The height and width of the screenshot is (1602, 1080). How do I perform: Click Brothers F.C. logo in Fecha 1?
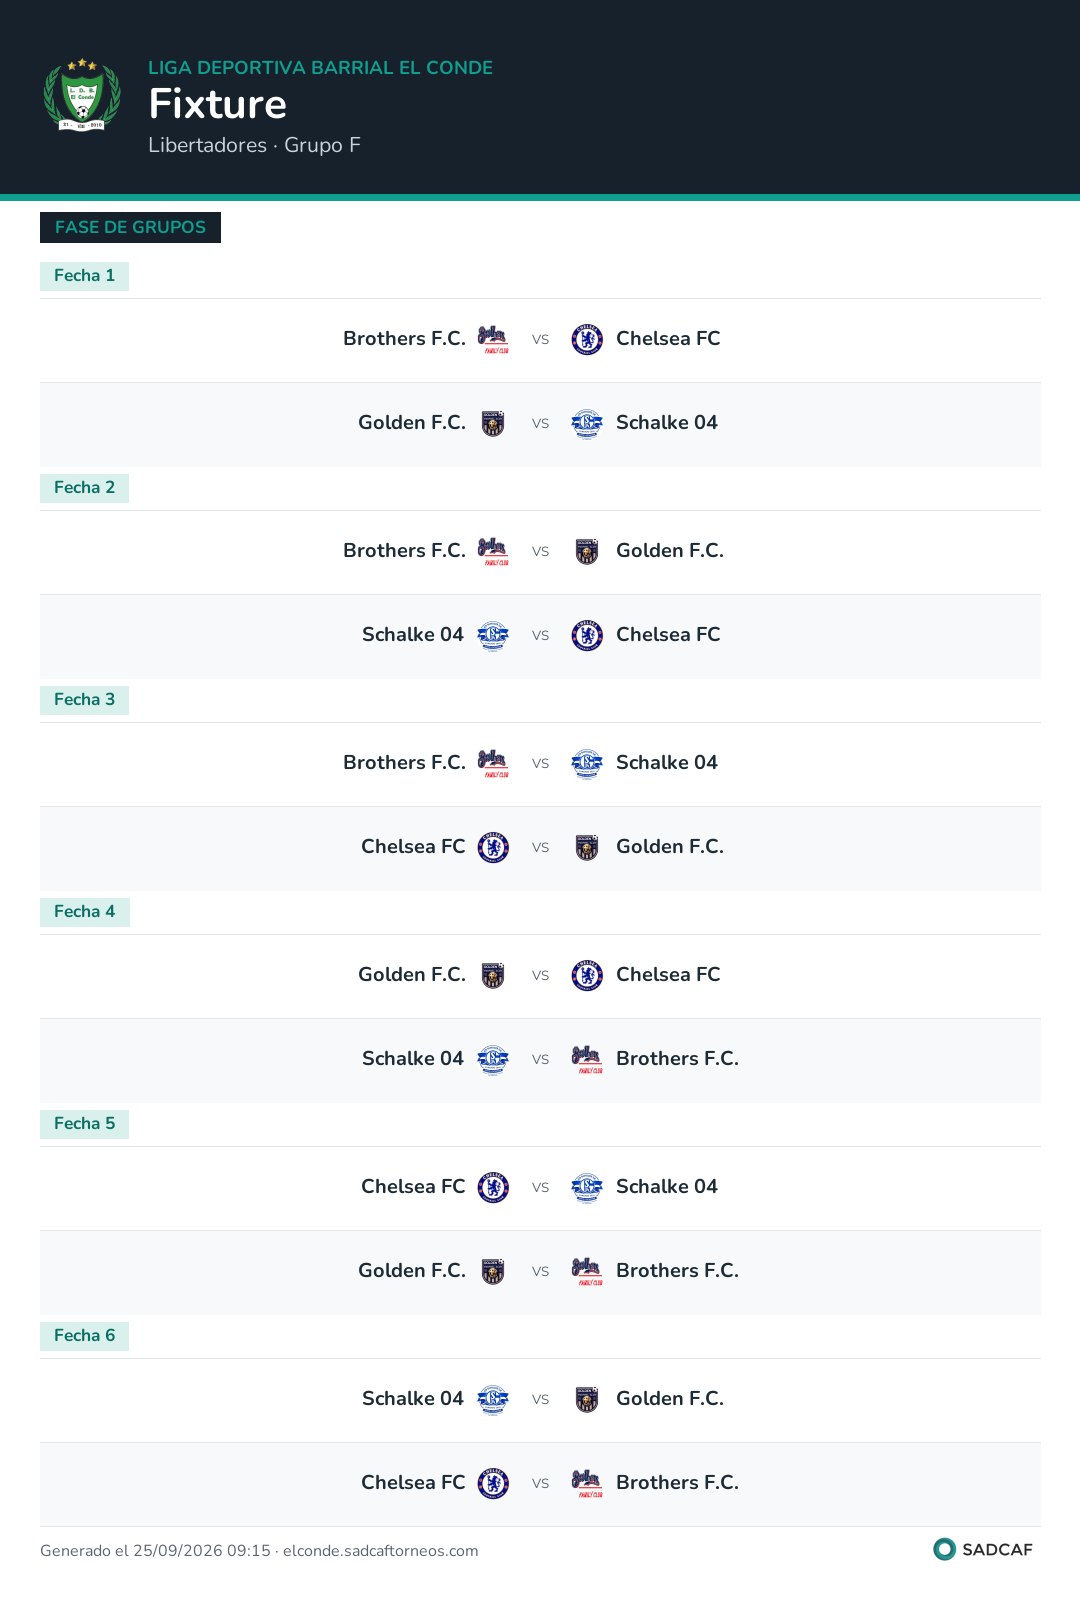coord(493,340)
